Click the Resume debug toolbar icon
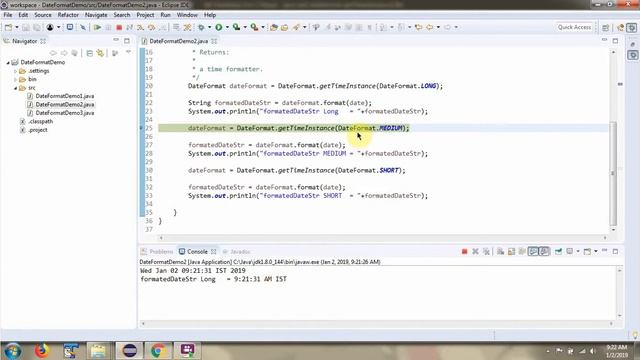The width and height of the screenshot is (640, 360). click(x=97, y=27)
